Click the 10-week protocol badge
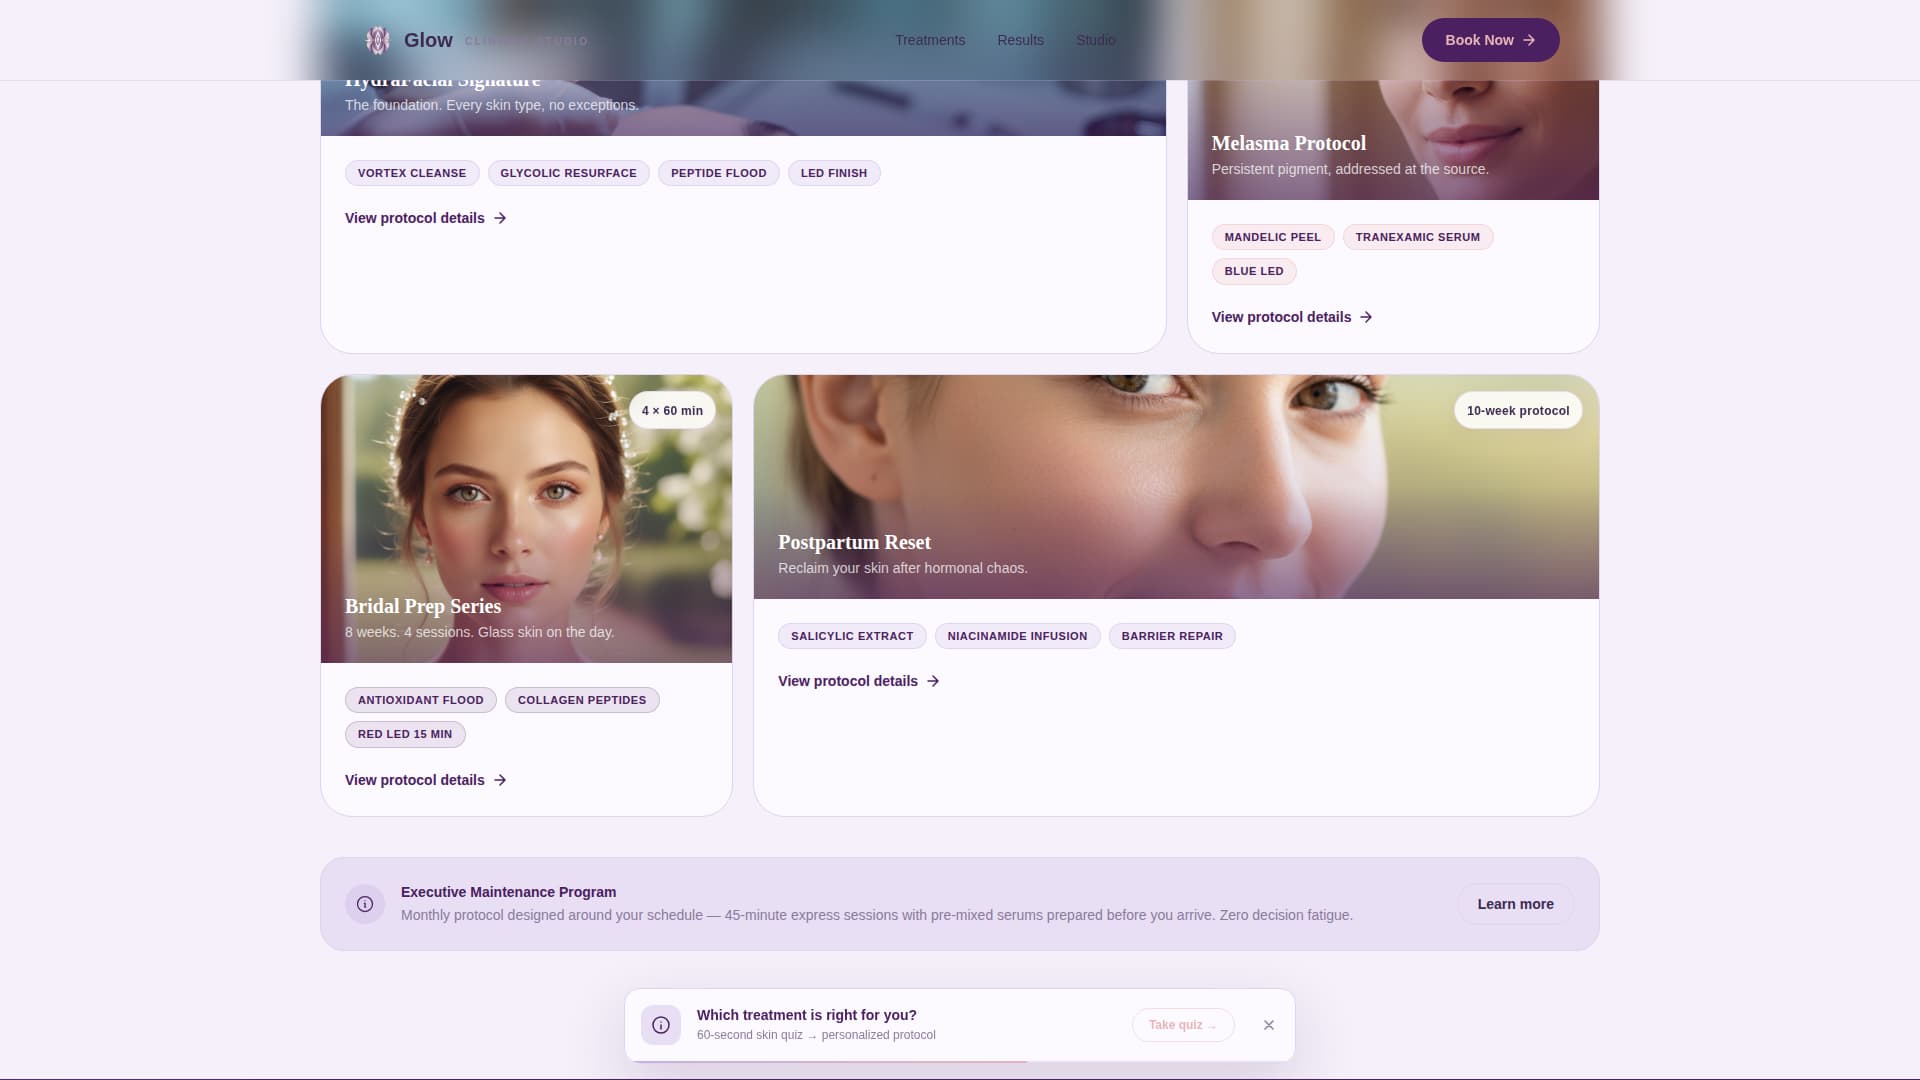The width and height of the screenshot is (1920, 1080). tap(1517, 411)
